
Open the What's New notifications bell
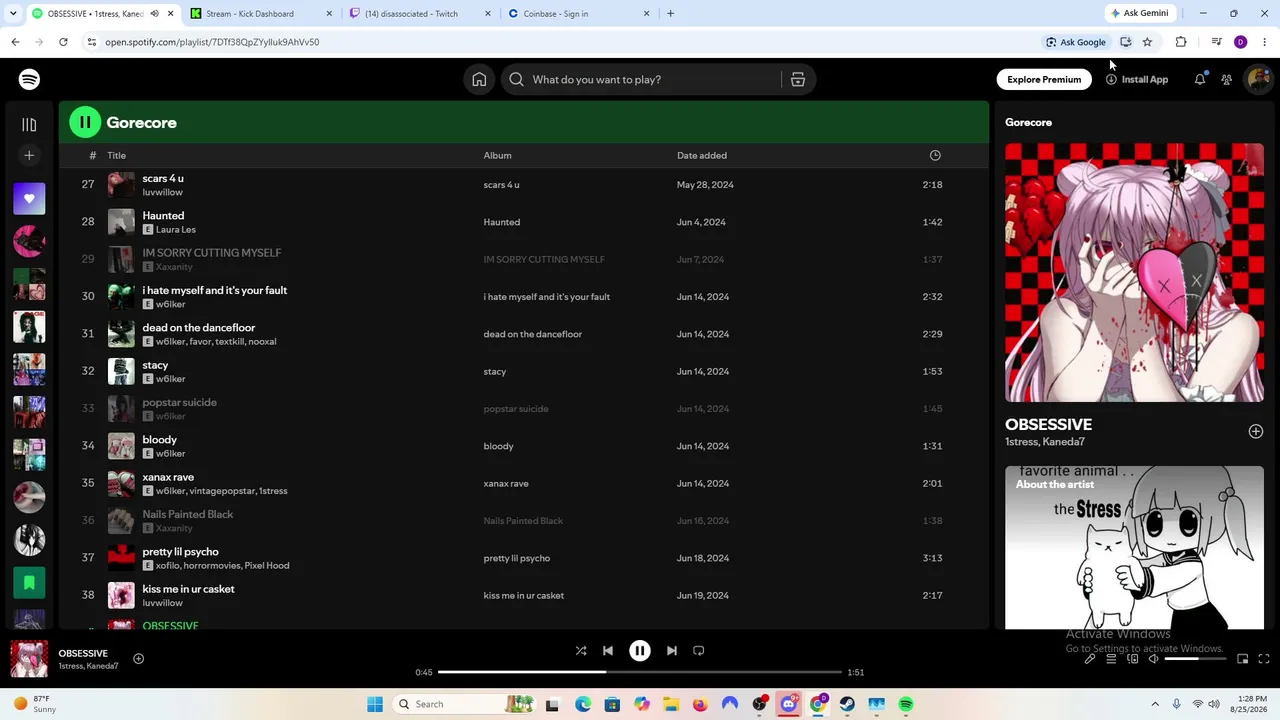(x=1200, y=79)
